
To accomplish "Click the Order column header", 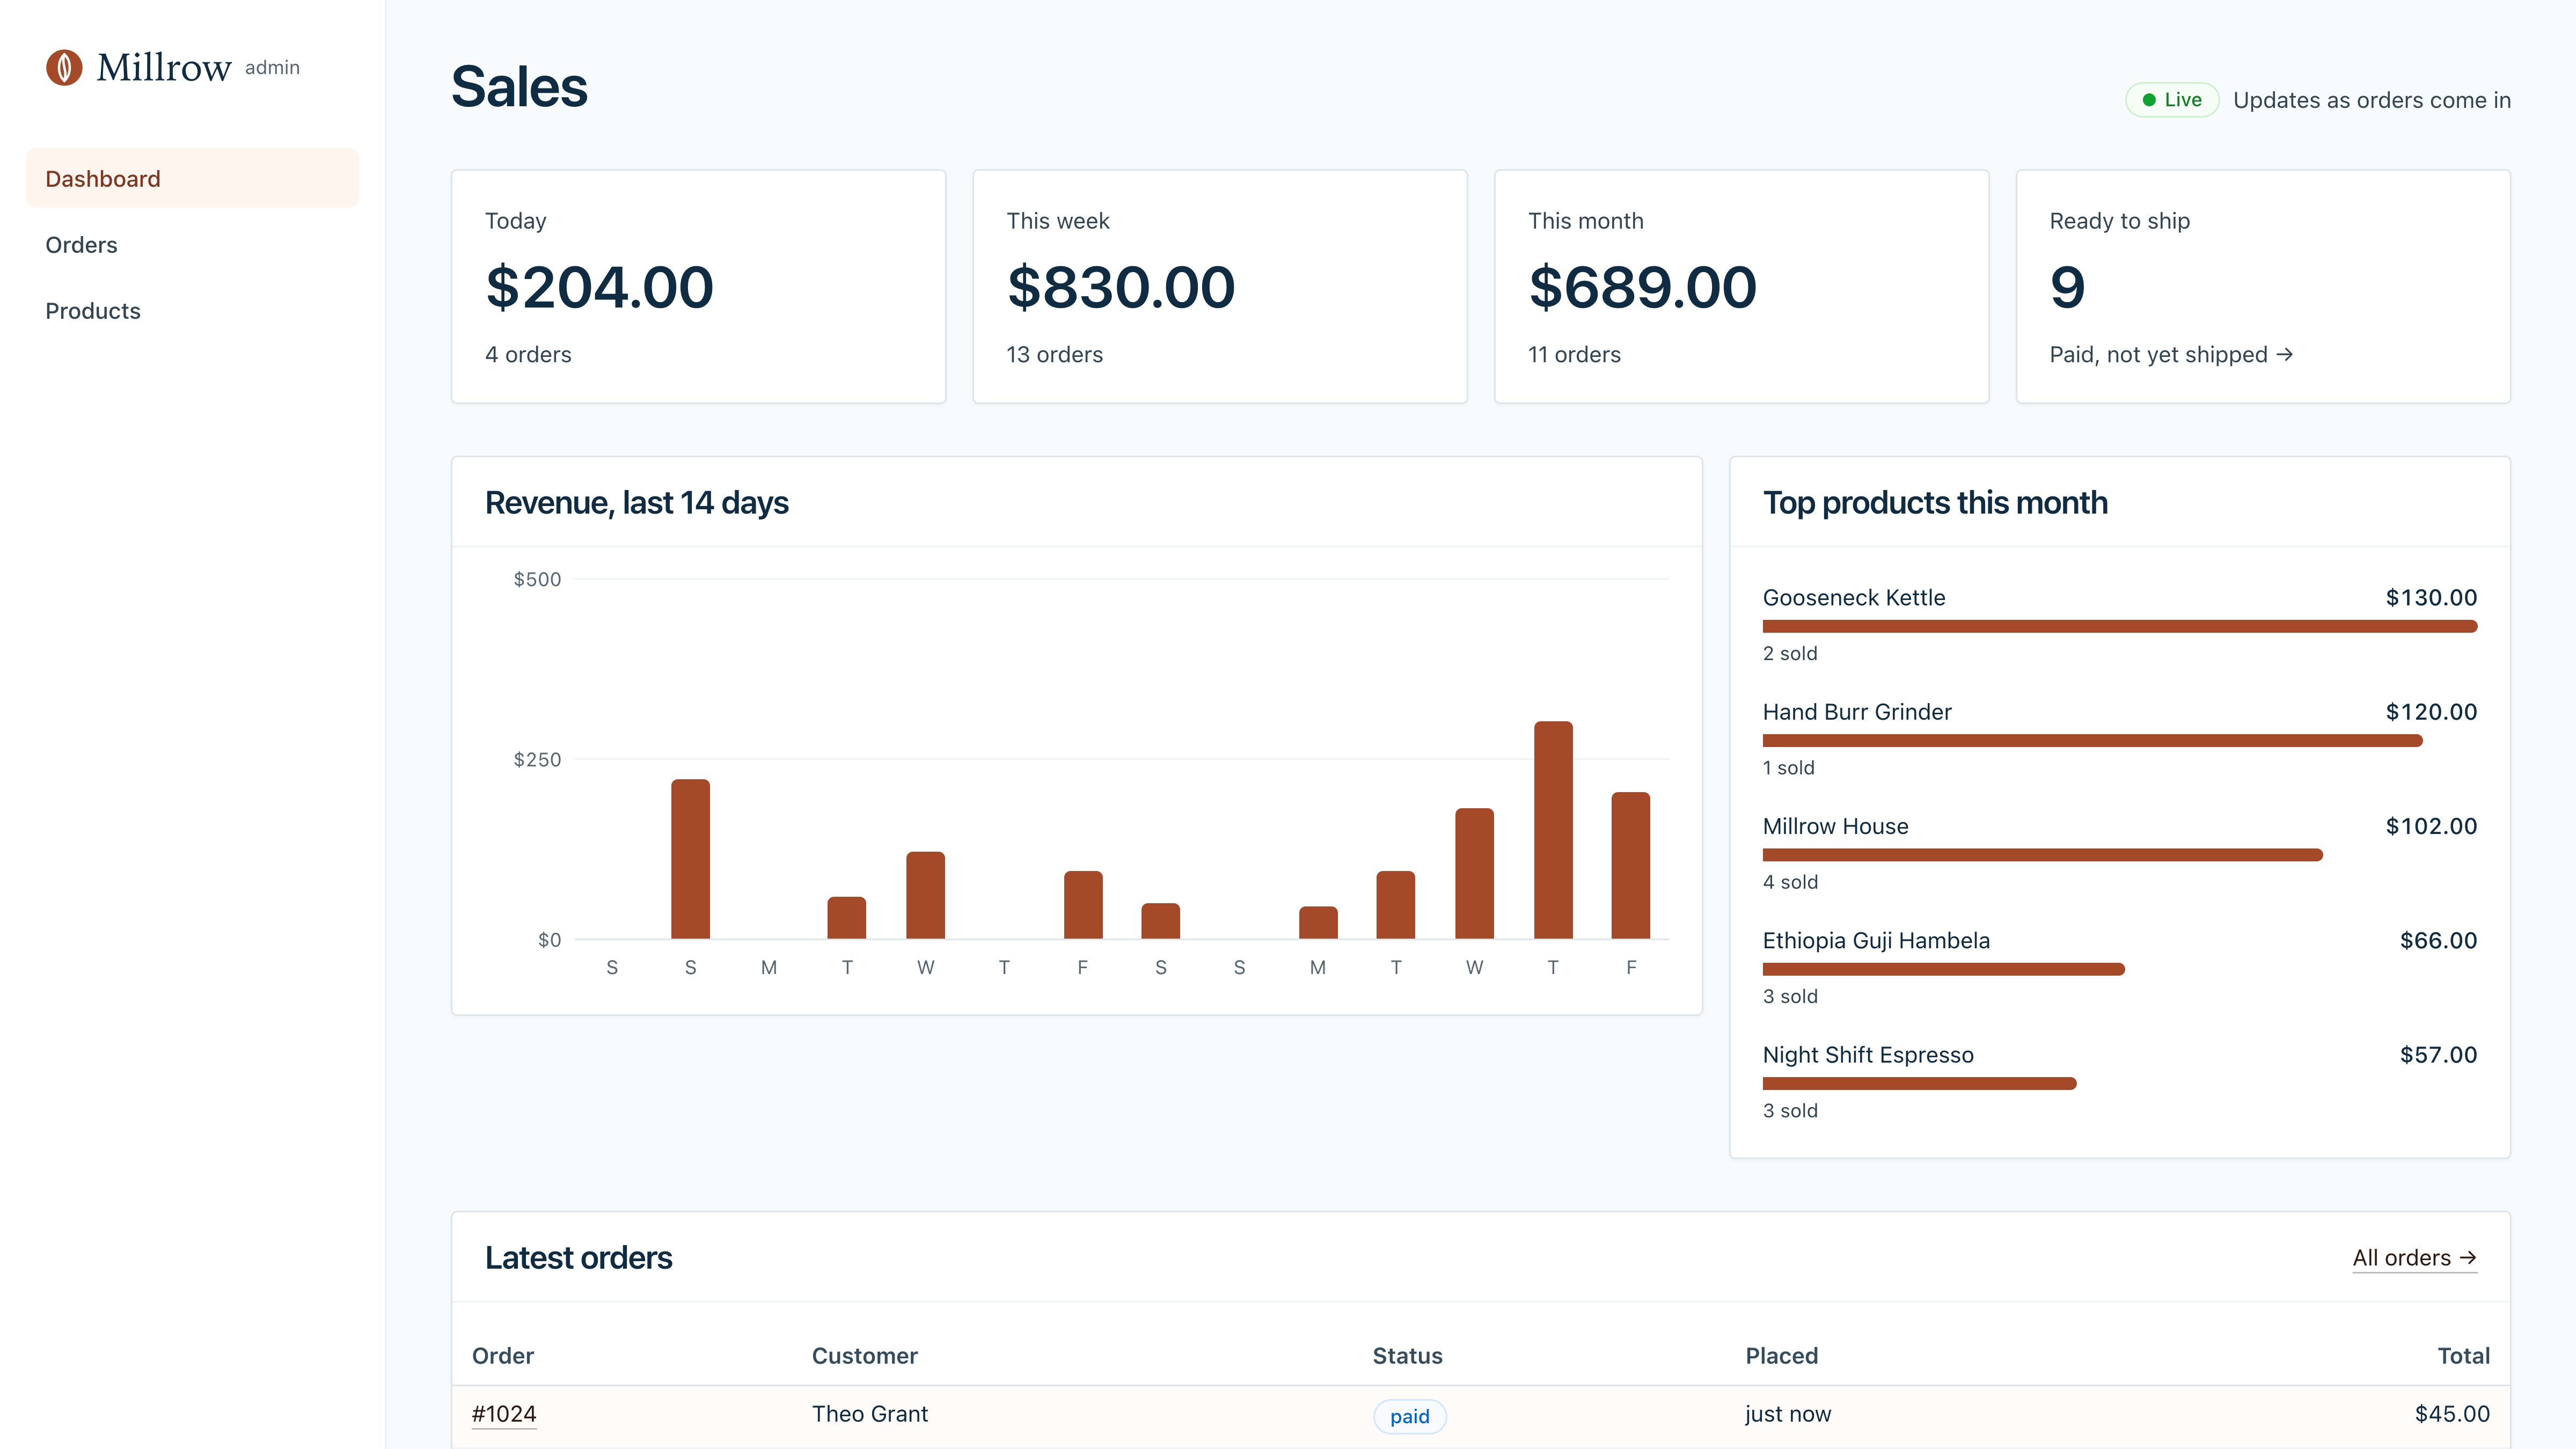I will point(503,1356).
